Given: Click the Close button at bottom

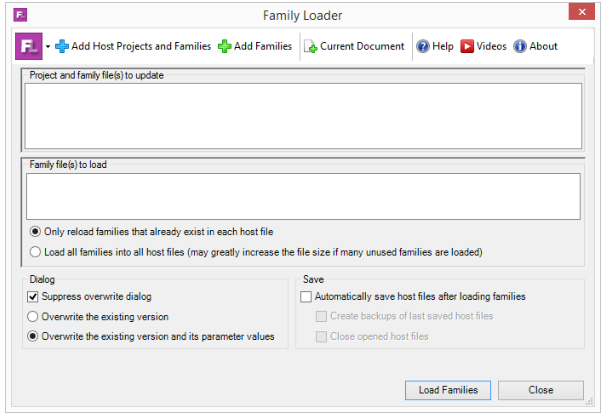Looking at the screenshot, I should [x=541, y=390].
